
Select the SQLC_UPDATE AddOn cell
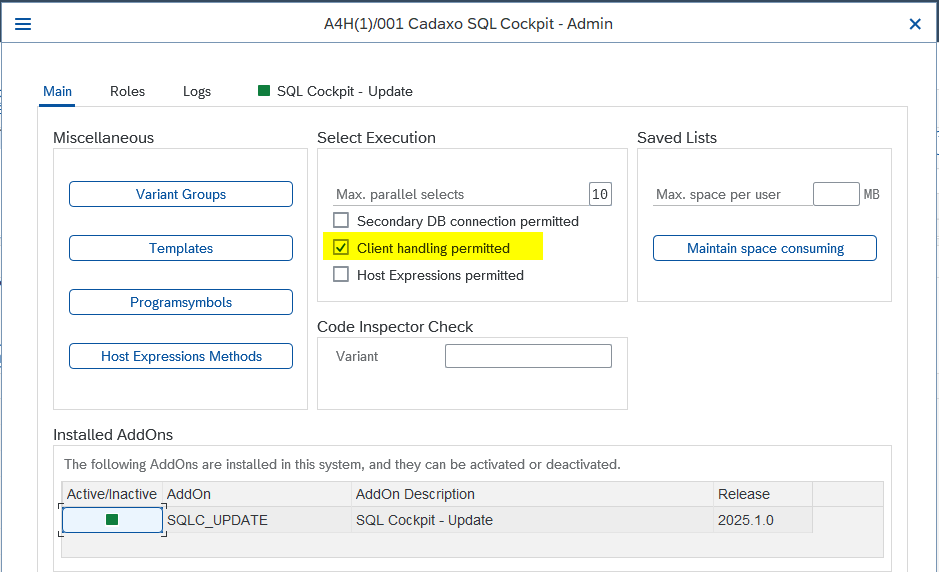click(257, 520)
